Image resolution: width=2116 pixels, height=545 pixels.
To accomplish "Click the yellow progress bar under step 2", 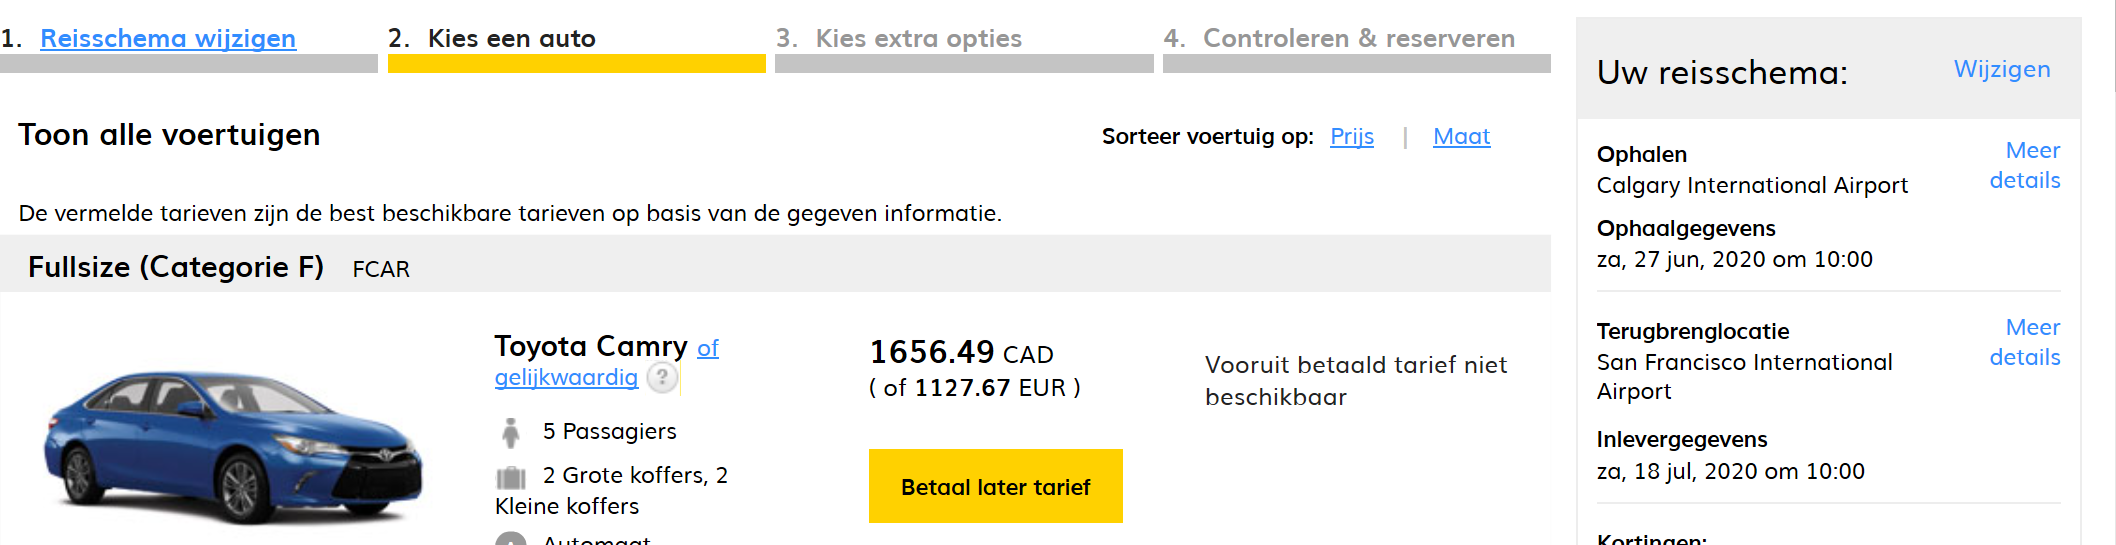I will pos(576,64).
